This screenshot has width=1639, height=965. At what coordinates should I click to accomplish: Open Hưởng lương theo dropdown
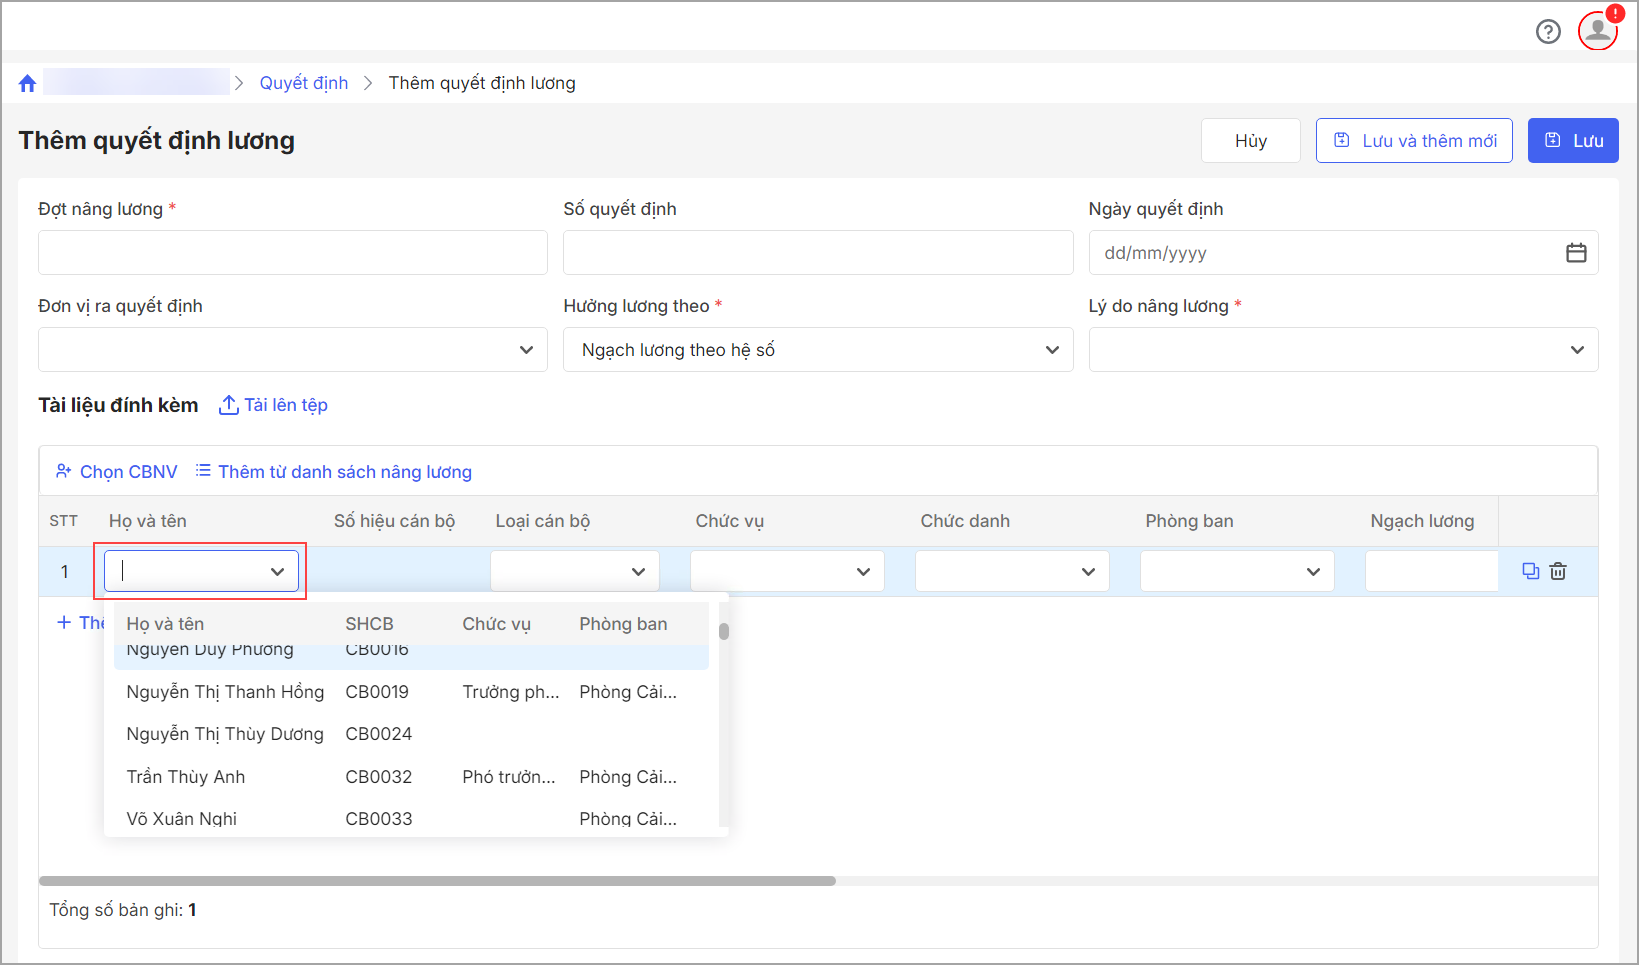817,350
